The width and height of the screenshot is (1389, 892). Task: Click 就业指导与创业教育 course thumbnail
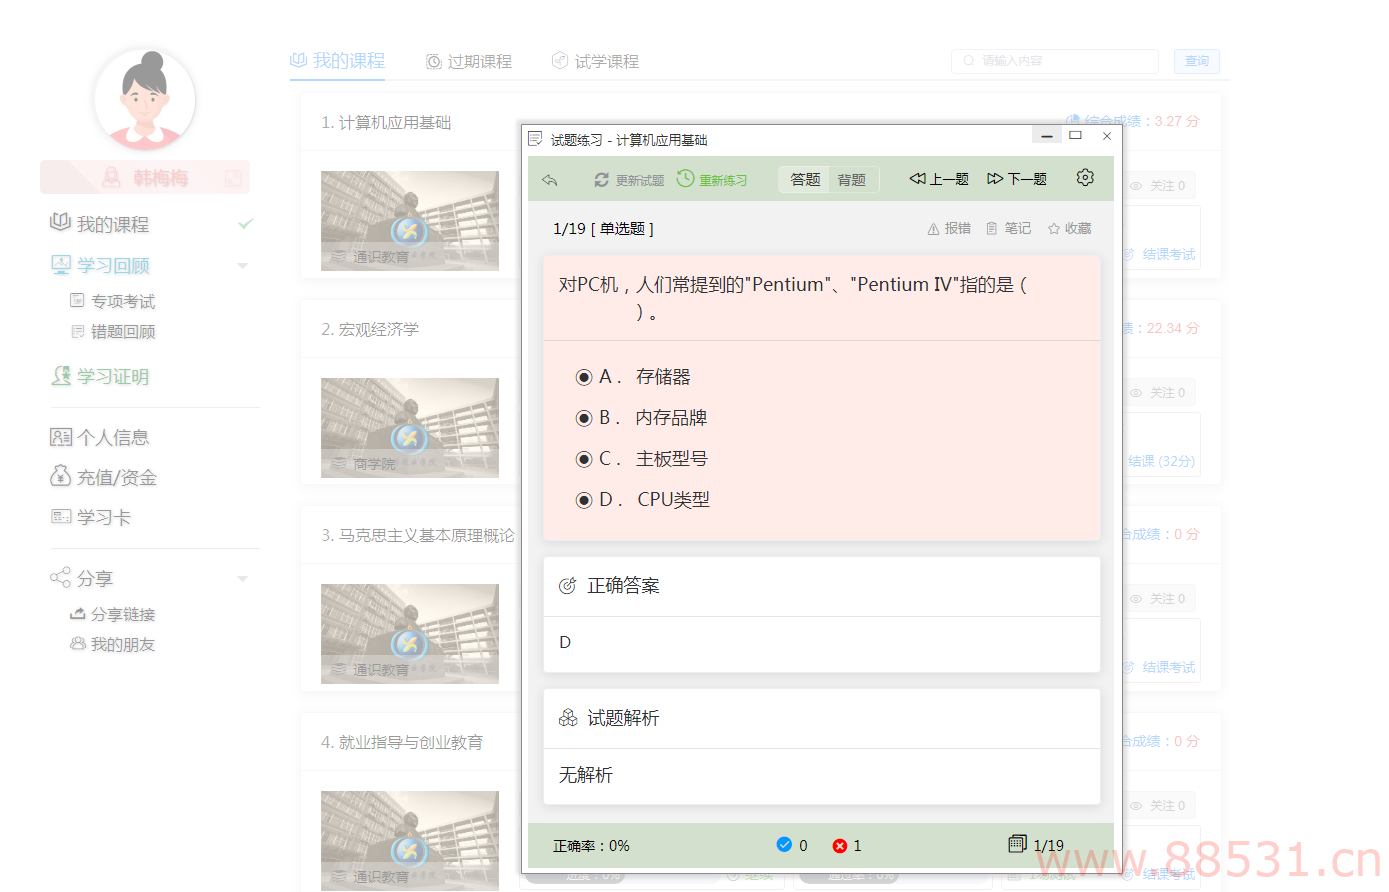coord(410,841)
